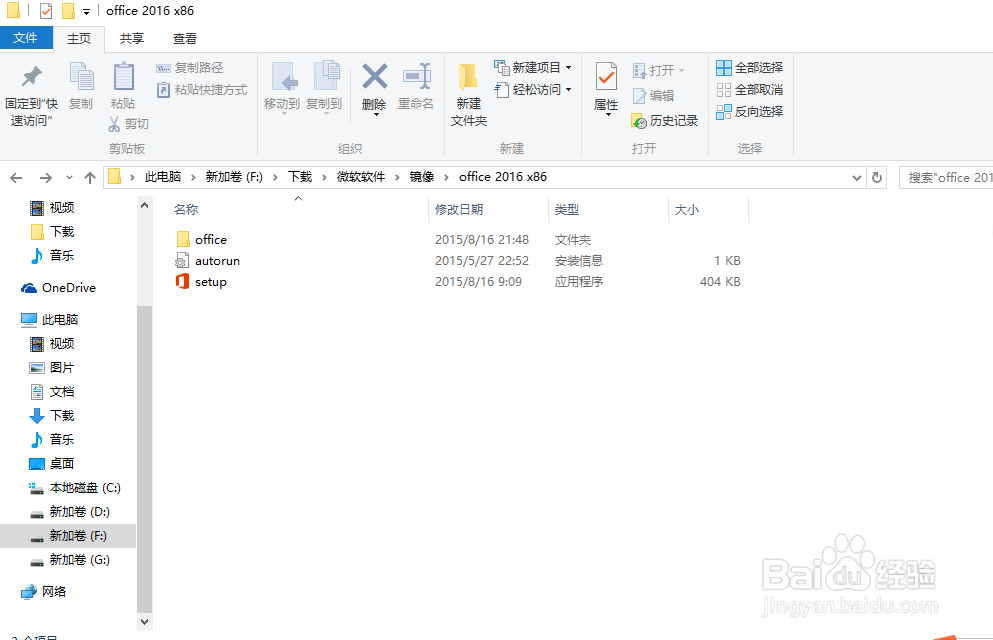
Task: Select the setup application file
Action: (x=210, y=282)
